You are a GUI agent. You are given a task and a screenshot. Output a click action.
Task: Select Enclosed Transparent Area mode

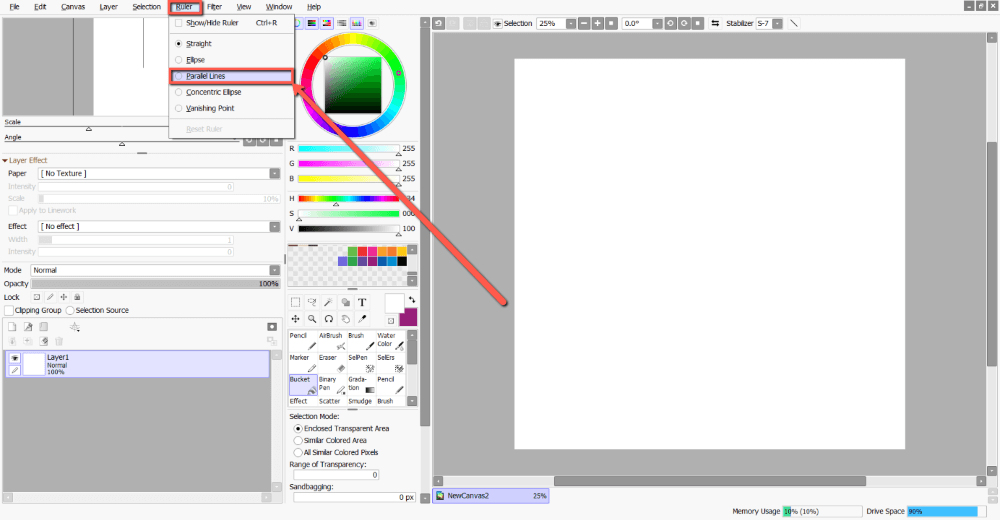(x=298, y=429)
